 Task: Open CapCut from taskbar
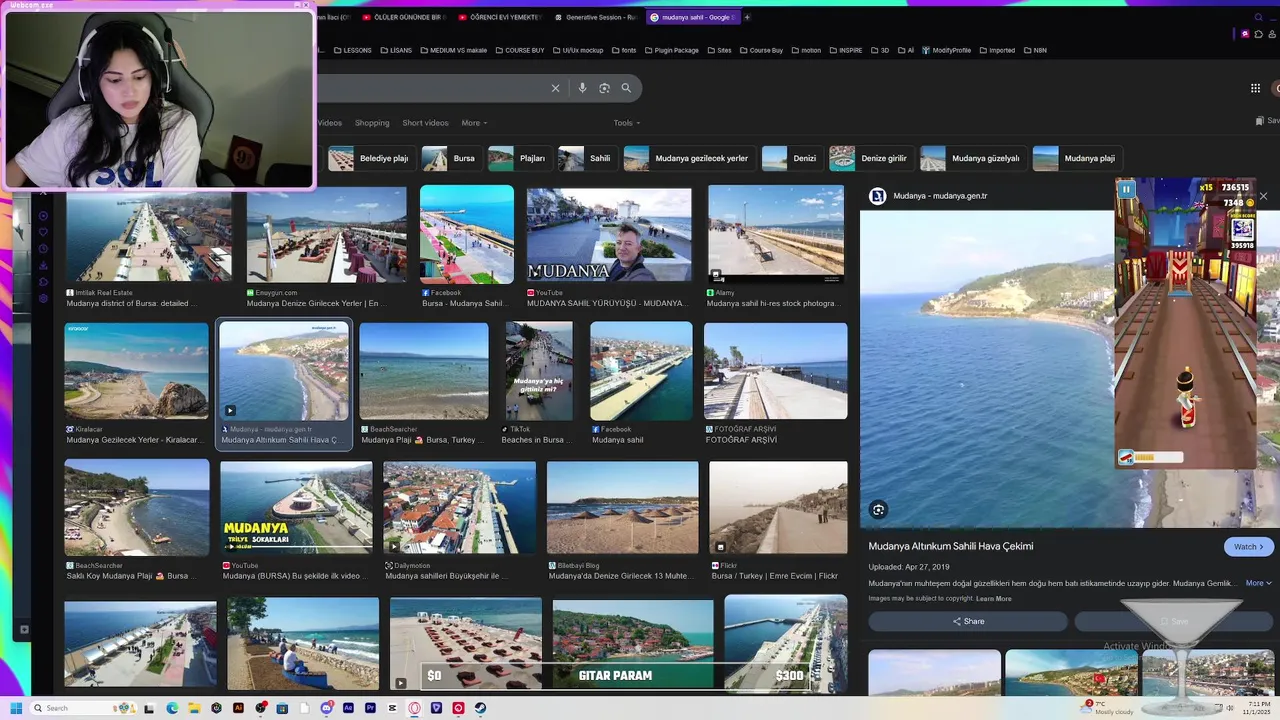tap(392, 708)
